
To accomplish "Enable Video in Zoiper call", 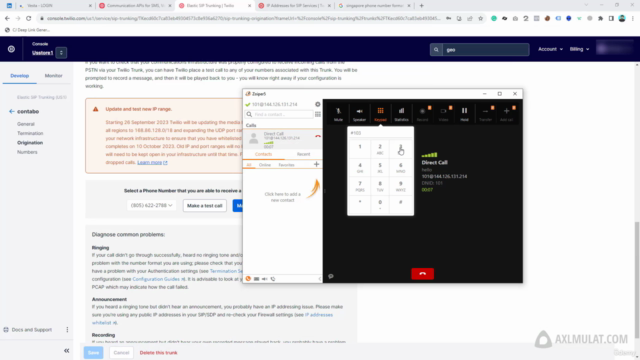I will pyautogui.click(x=443, y=114).
